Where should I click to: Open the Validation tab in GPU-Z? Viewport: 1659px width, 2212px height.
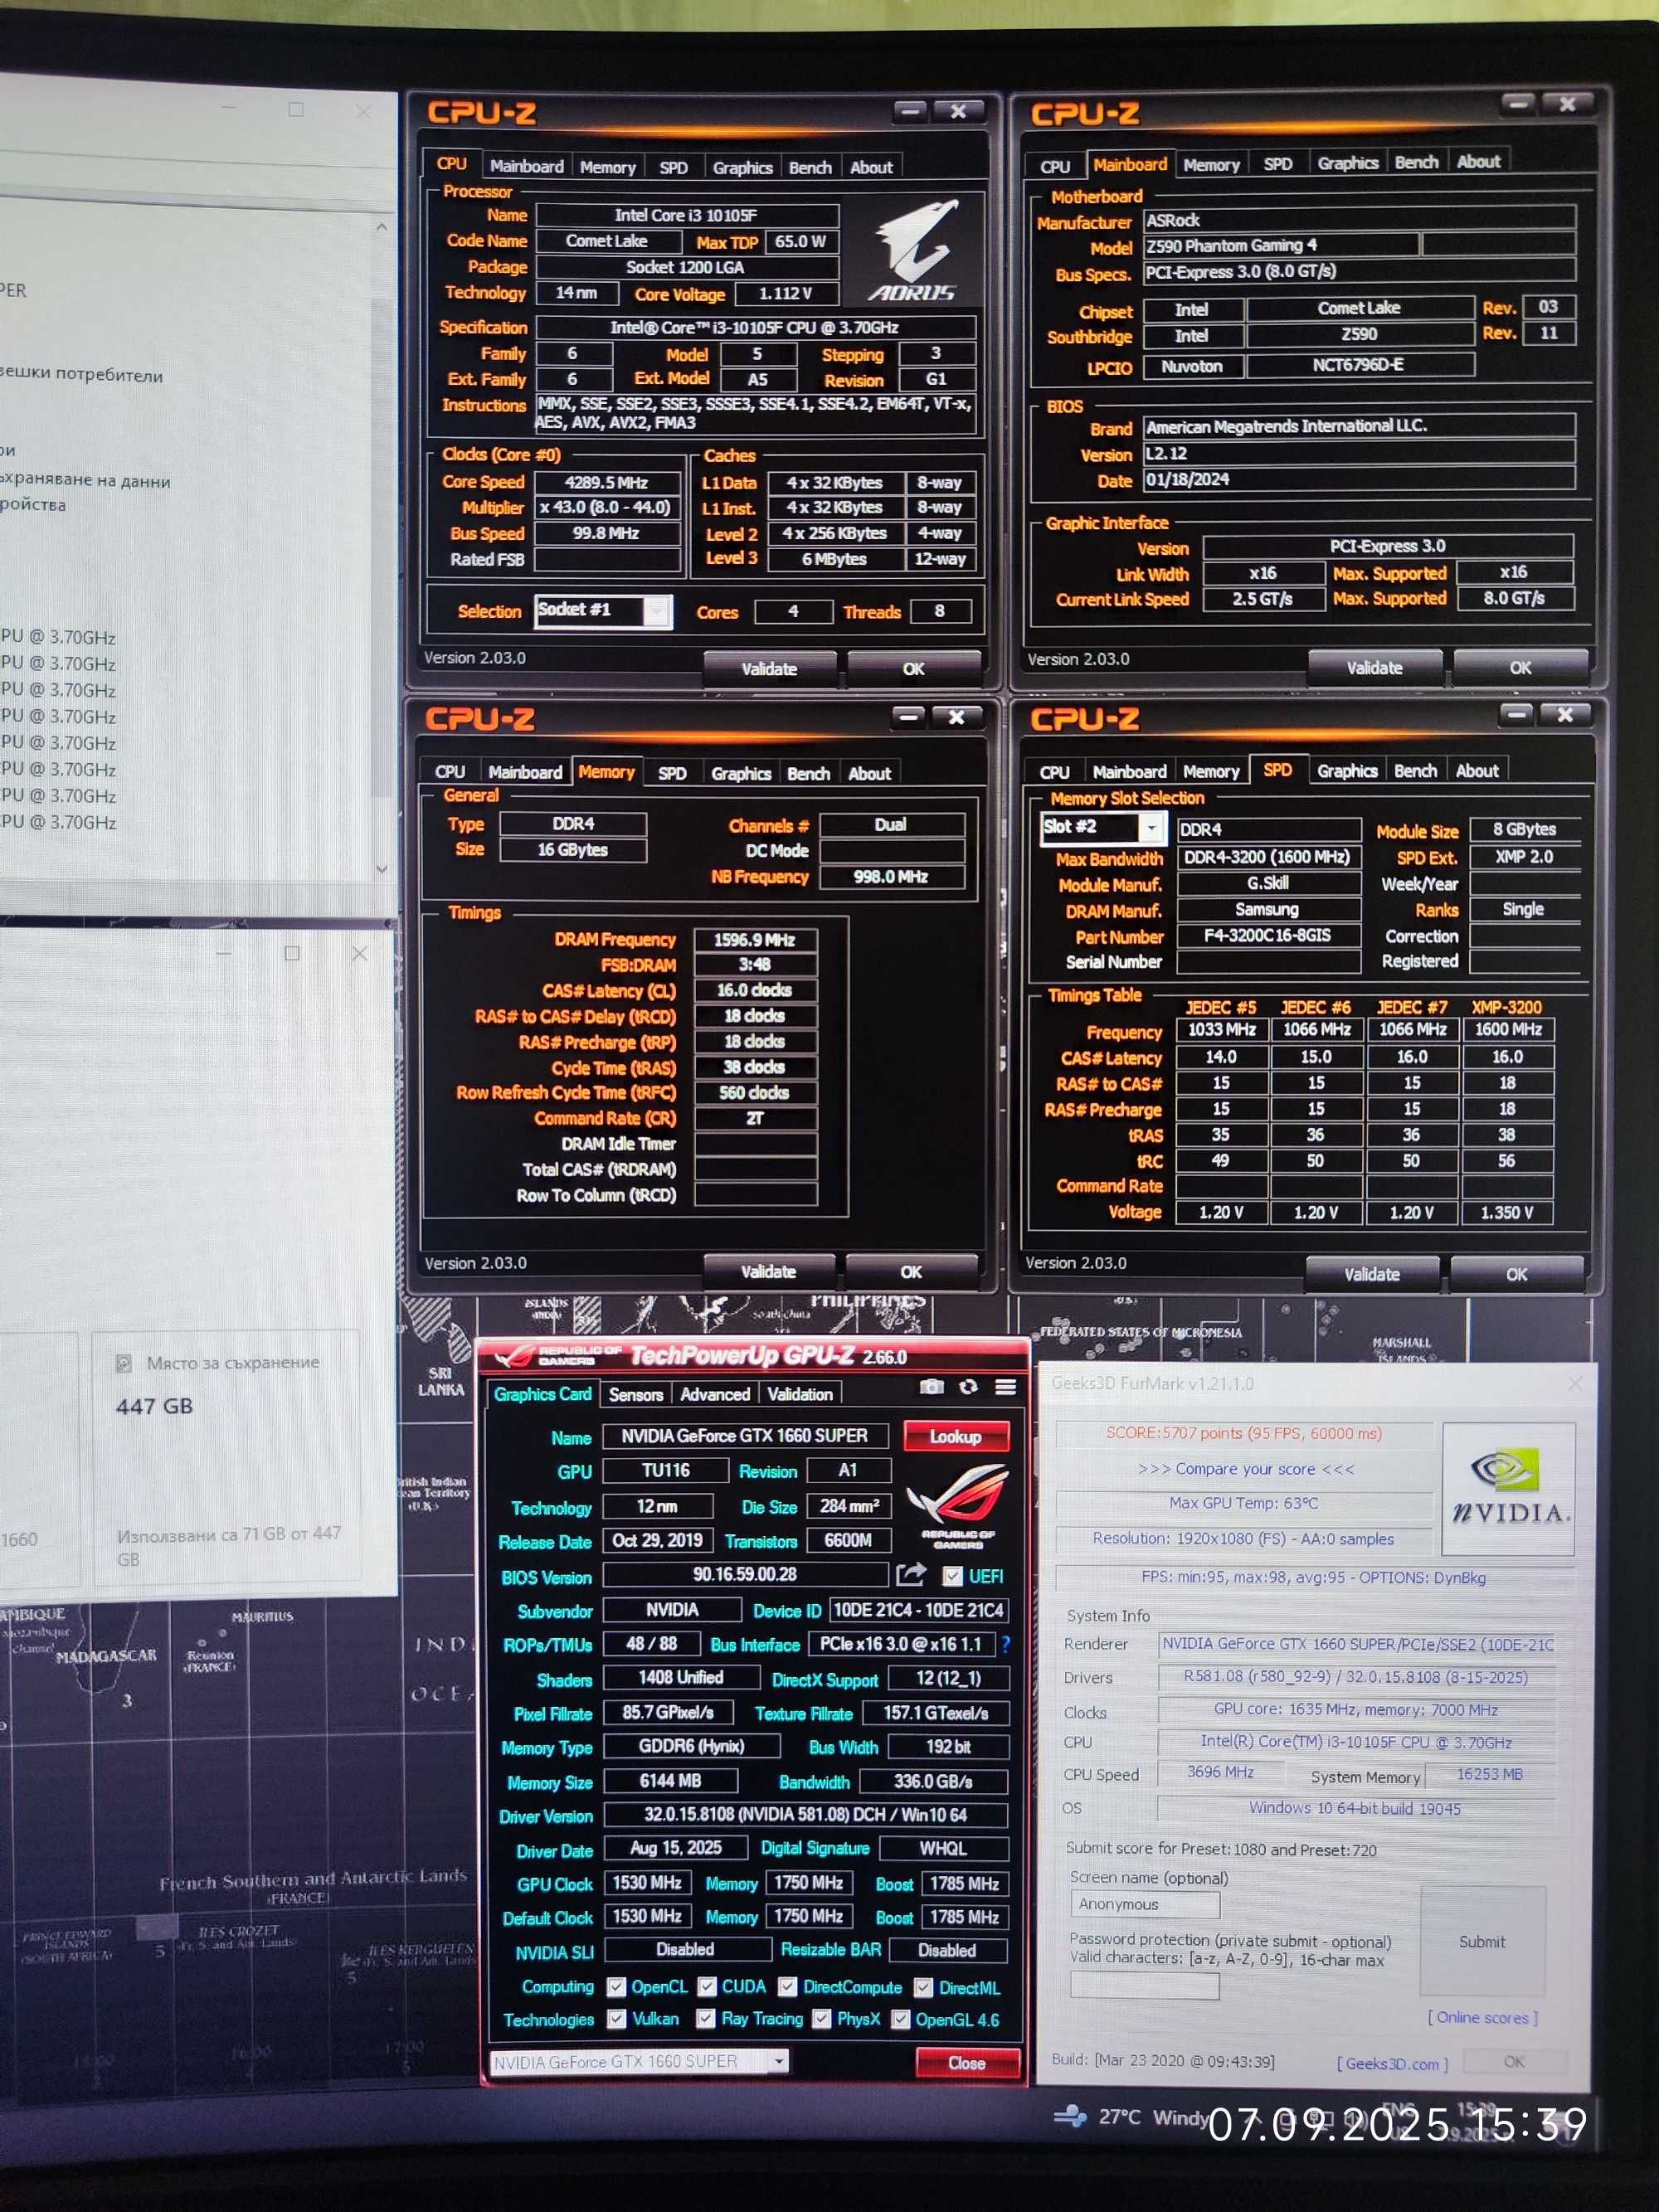(799, 1394)
